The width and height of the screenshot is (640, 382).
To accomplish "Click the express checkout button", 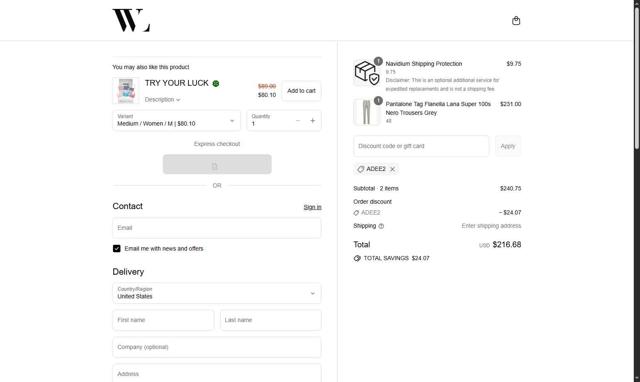I will (217, 164).
